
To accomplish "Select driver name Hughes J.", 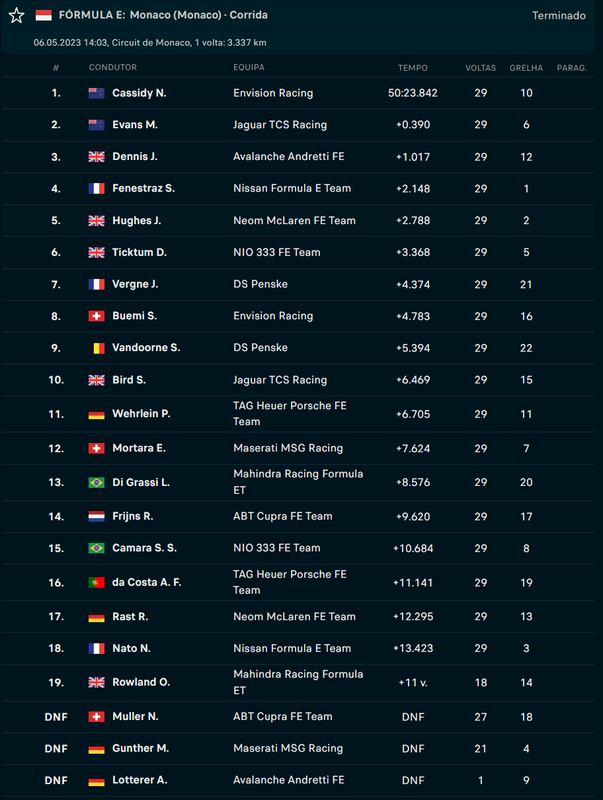I will coord(136,220).
